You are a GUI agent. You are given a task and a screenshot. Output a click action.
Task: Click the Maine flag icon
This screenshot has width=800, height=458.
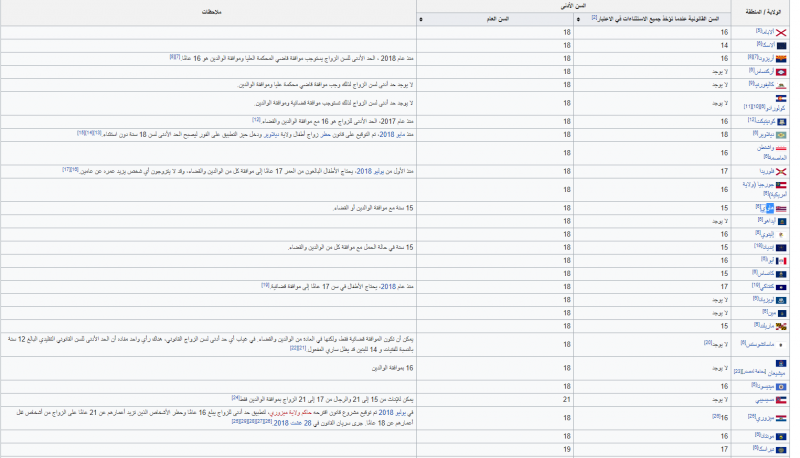(x=781, y=314)
